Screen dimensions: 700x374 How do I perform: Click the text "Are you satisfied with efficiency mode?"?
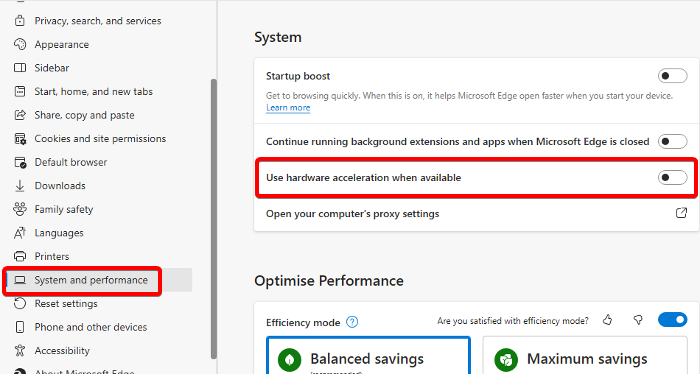[x=513, y=321]
